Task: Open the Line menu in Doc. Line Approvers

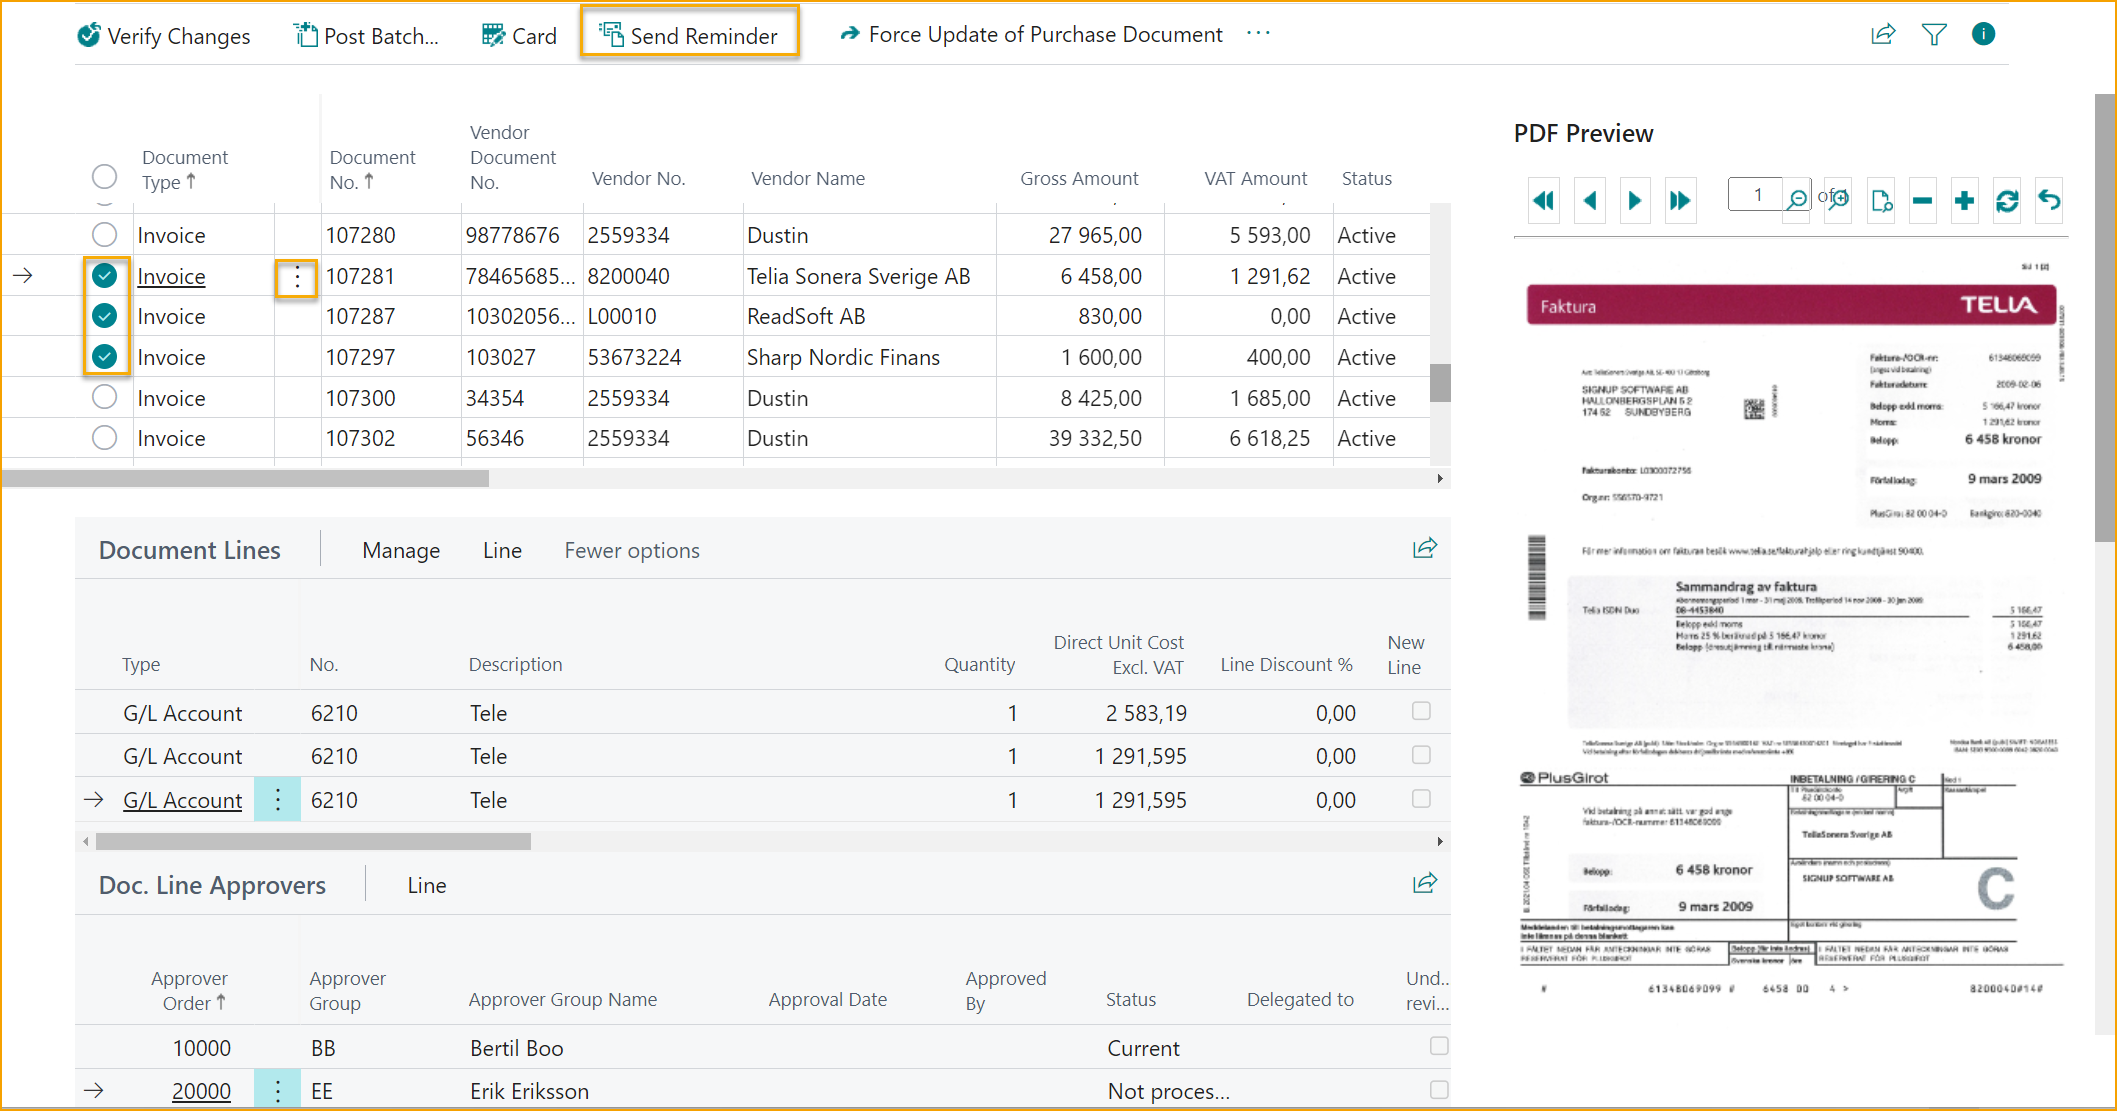Action: click(x=426, y=886)
